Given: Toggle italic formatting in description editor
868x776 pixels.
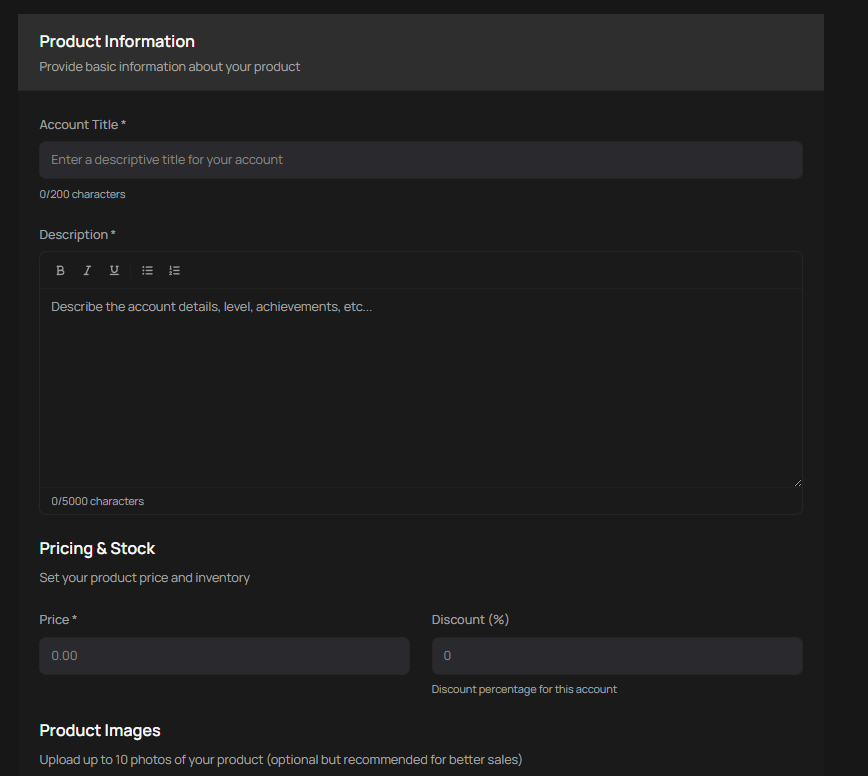Looking at the screenshot, I should point(87,271).
